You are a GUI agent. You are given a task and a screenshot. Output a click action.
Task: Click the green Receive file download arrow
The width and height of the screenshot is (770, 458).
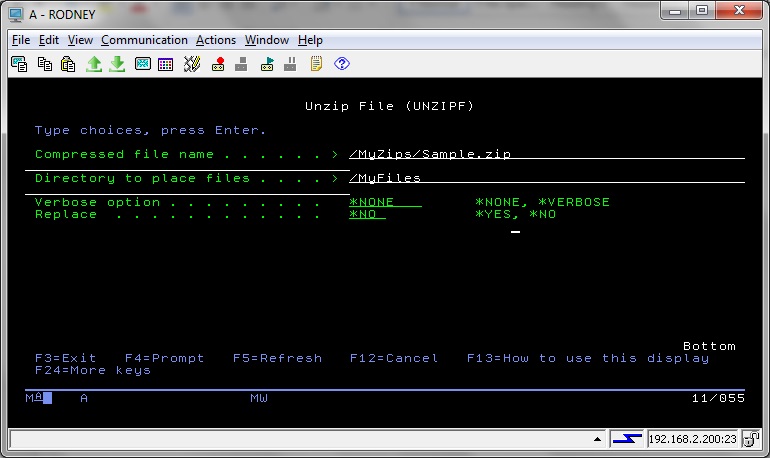click(x=117, y=64)
